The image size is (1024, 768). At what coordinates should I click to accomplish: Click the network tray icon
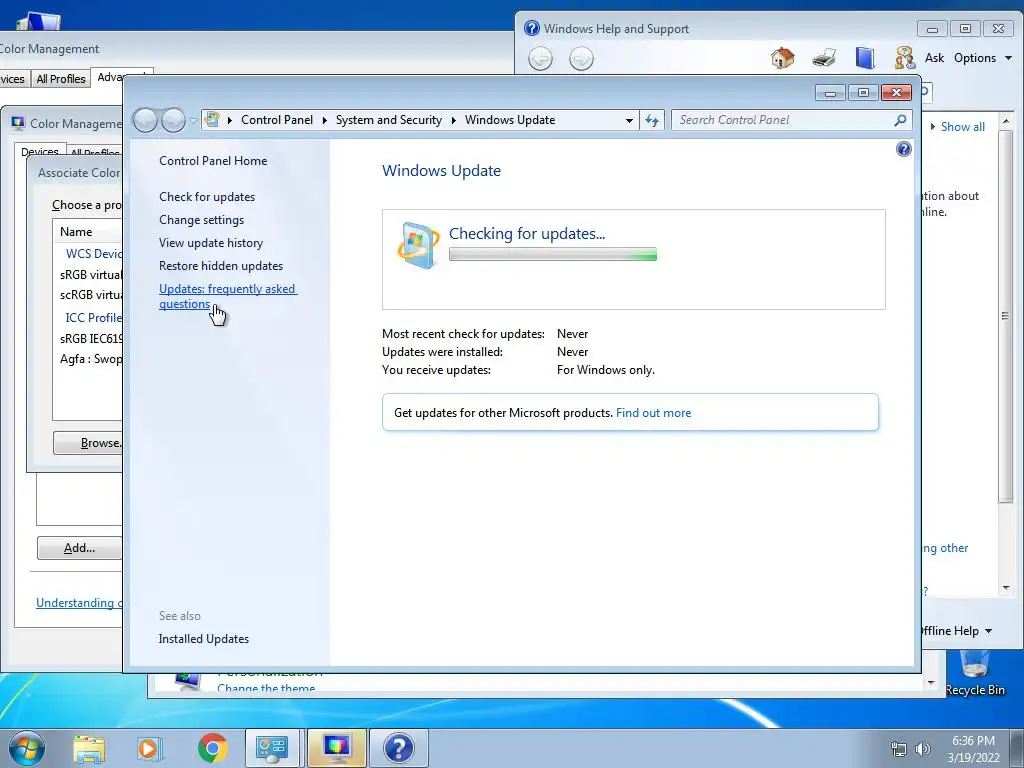click(x=899, y=749)
